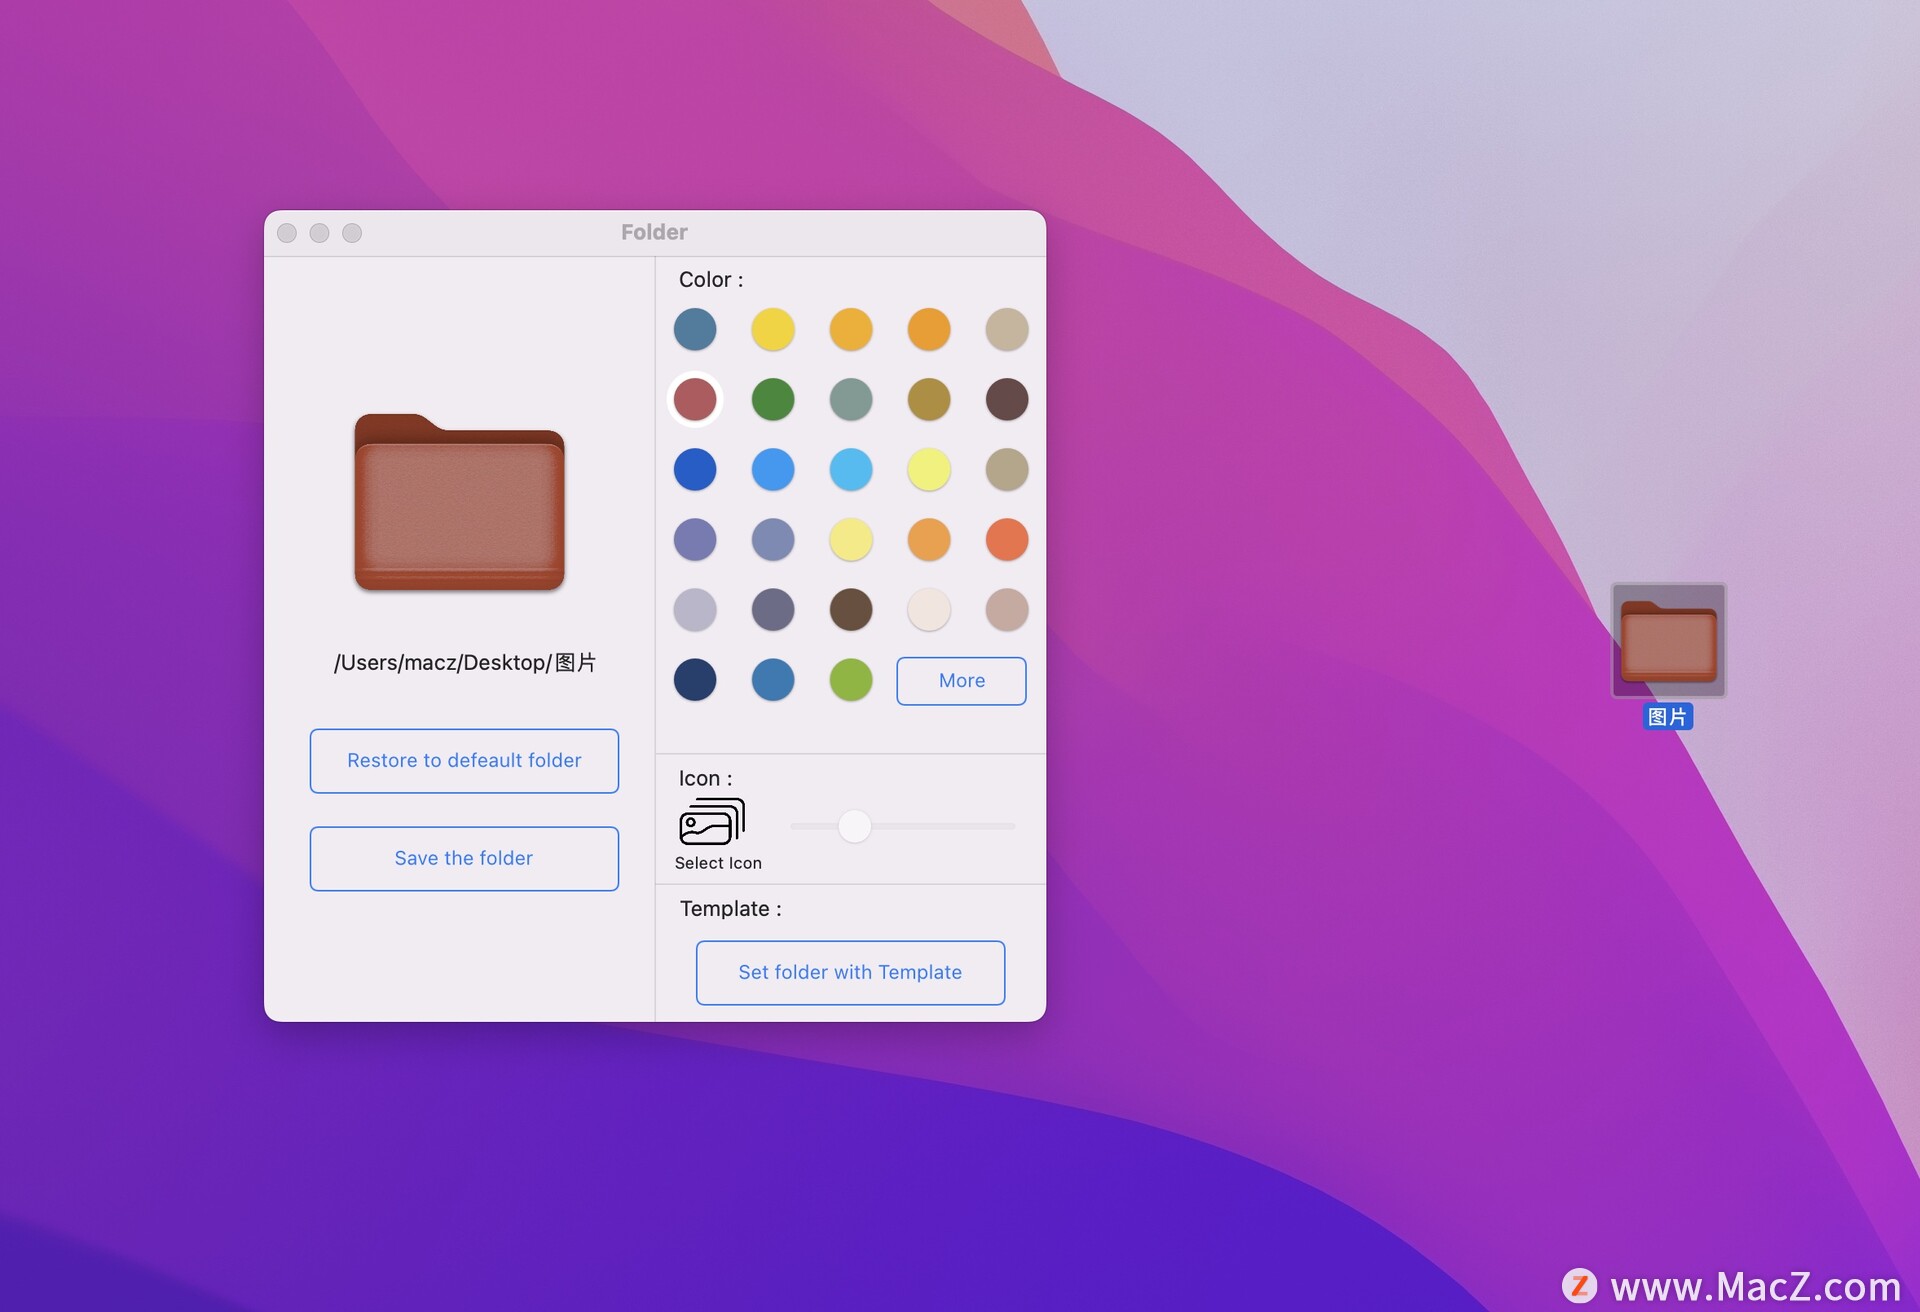Viewport: 1920px width, 1312px height.
Task: Select the royal blue swatch in third row
Action: pyautogui.click(x=695, y=469)
